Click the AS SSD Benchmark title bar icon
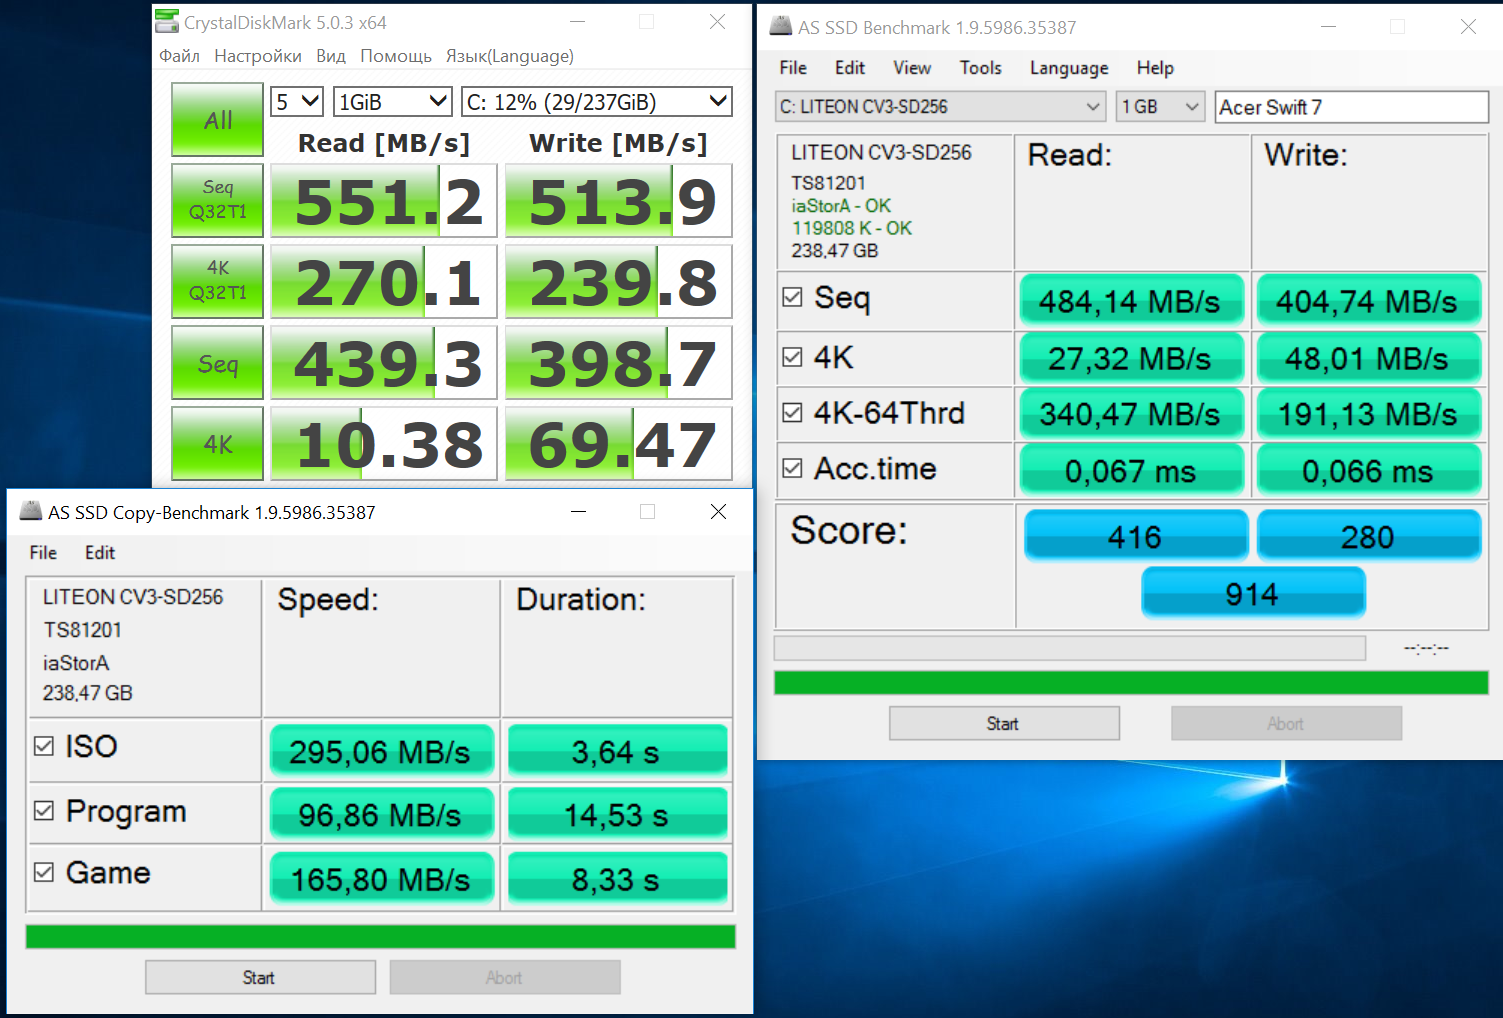This screenshot has height=1018, width=1503. coord(781,27)
